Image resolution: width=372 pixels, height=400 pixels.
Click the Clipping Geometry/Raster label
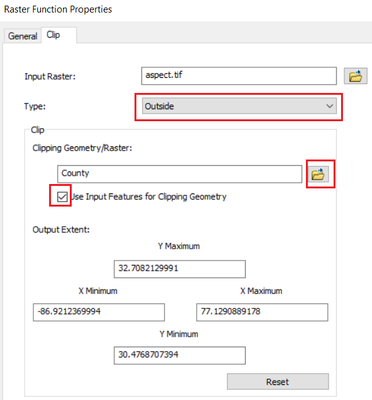[x=82, y=148]
